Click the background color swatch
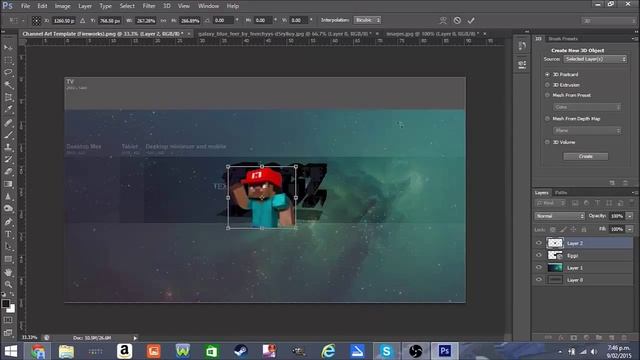The width and height of the screenshot is (640, 360). 11,309
